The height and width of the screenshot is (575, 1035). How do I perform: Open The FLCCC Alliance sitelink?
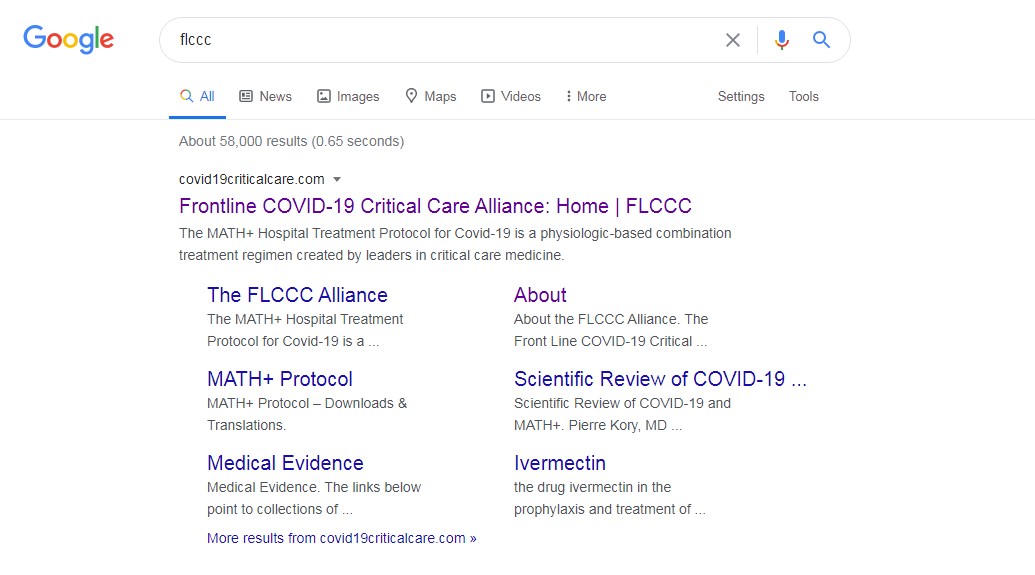[297, 295]
